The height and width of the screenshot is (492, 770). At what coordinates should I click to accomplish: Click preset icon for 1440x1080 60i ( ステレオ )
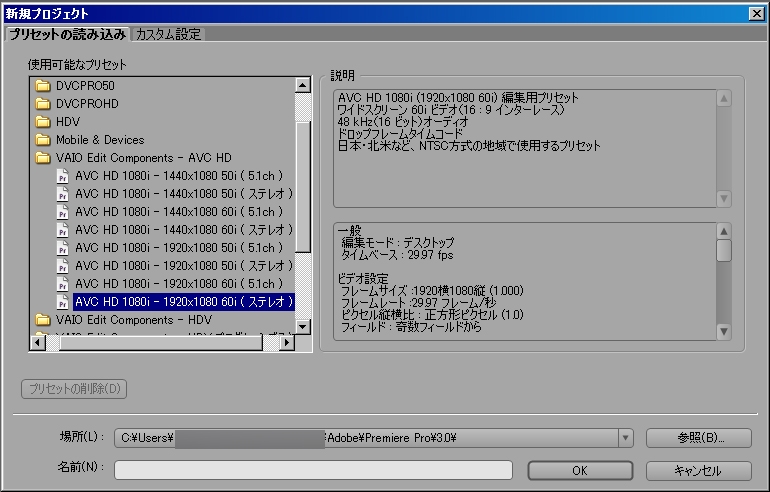point(62,230)
